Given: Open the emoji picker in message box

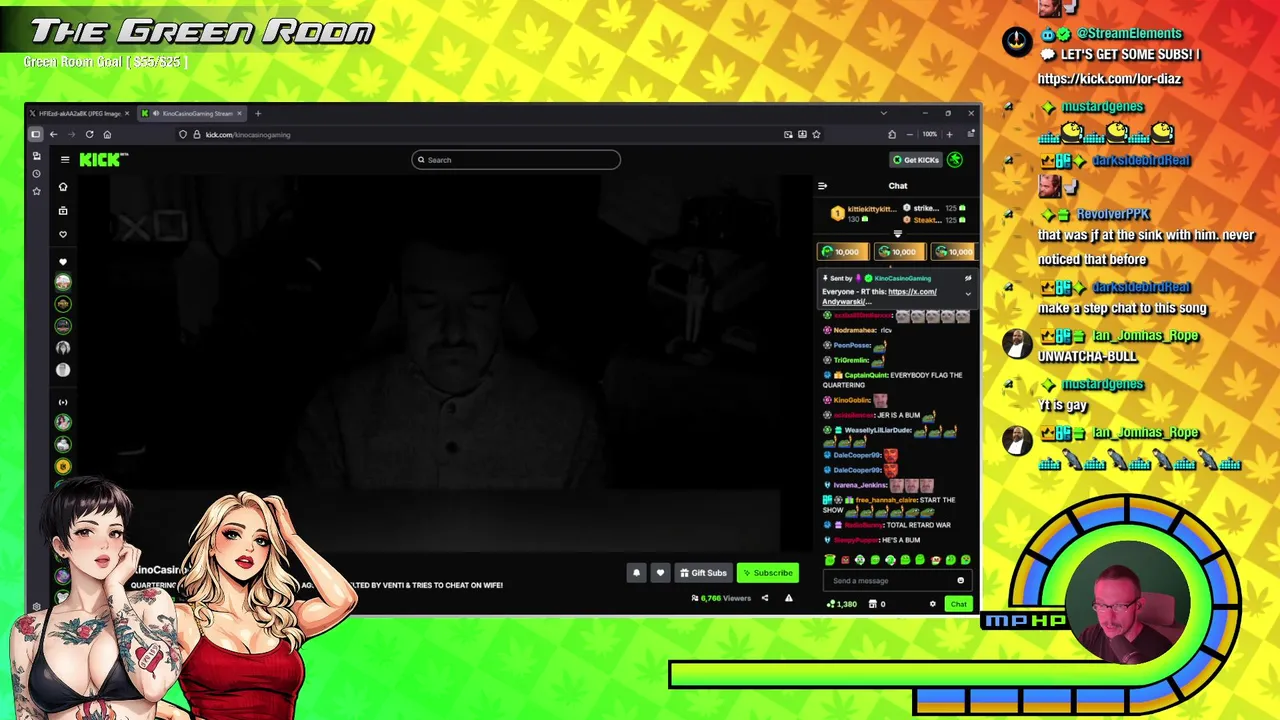Looking at the screenshot, I should [960, 581].
